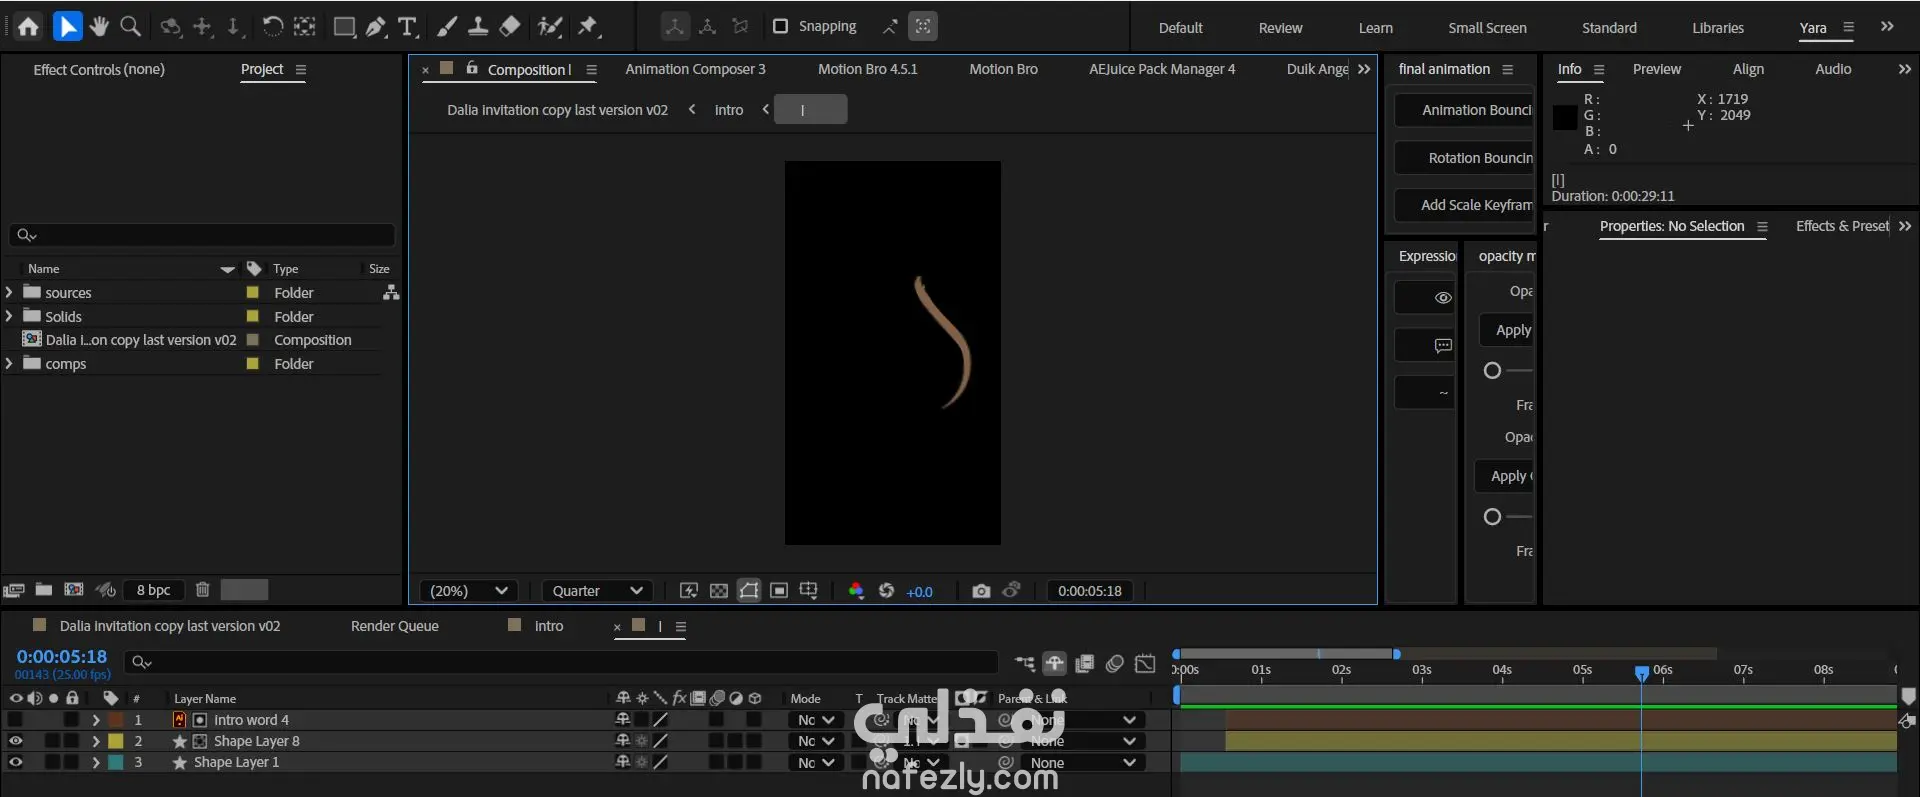
Task: Click the trash icon in Project panel
Action: (x=202, y=590)
